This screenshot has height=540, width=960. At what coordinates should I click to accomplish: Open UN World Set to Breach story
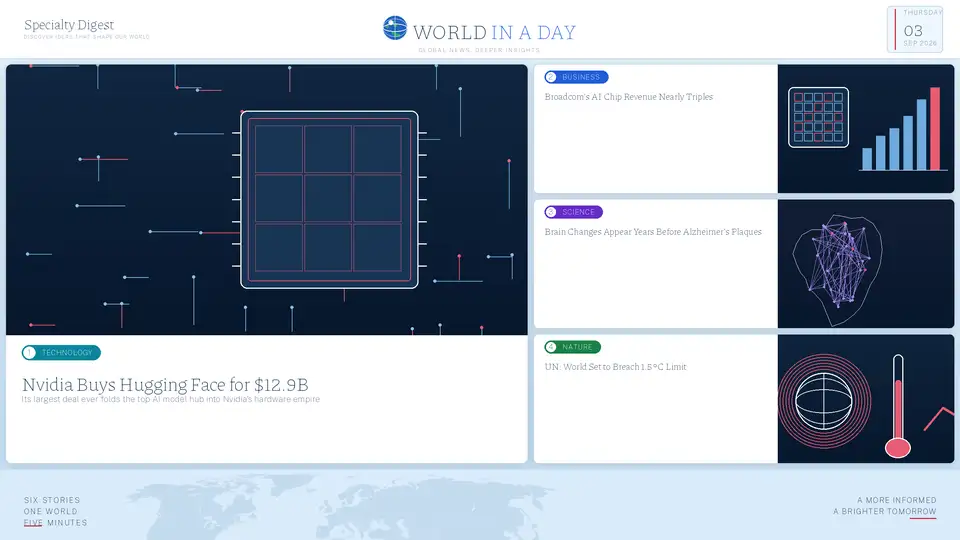(x=615, y=367)
